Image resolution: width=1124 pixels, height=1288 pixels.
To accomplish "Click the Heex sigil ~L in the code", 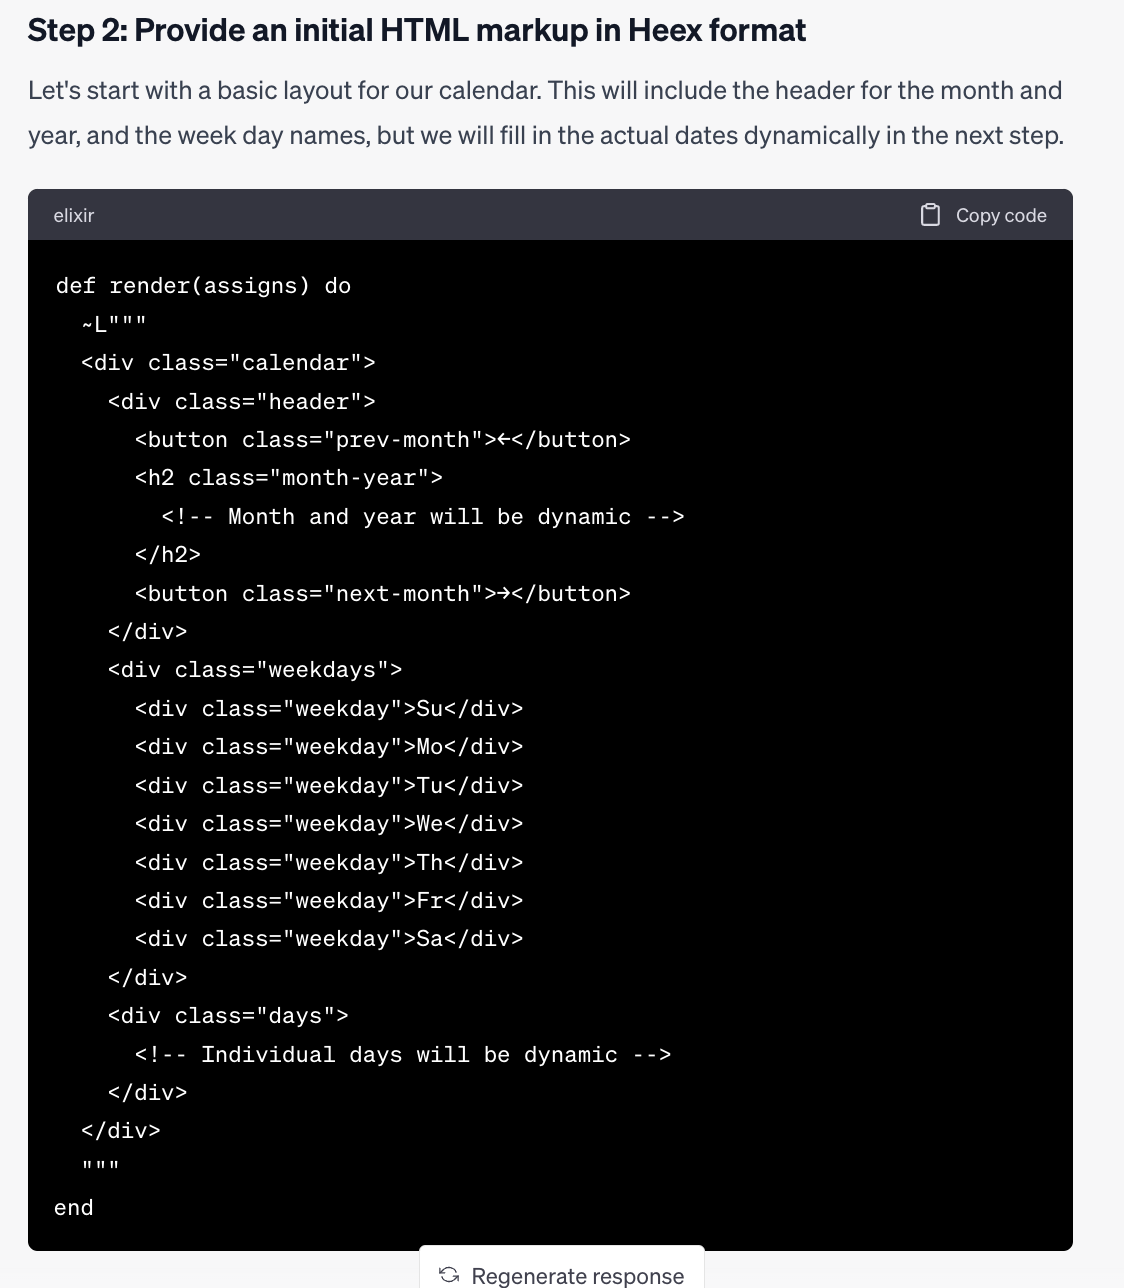I will point(92,323).
